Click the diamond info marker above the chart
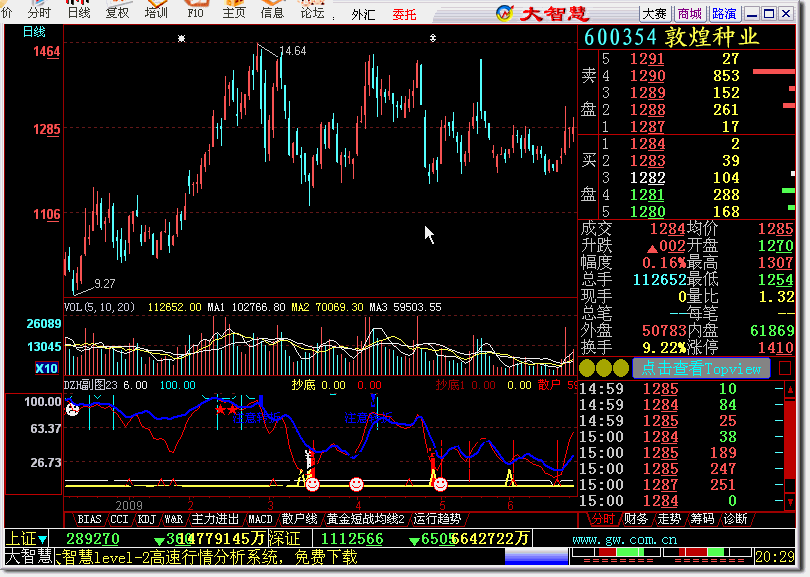Viewport: 810px width, 577px height. [x=433, y=38]
